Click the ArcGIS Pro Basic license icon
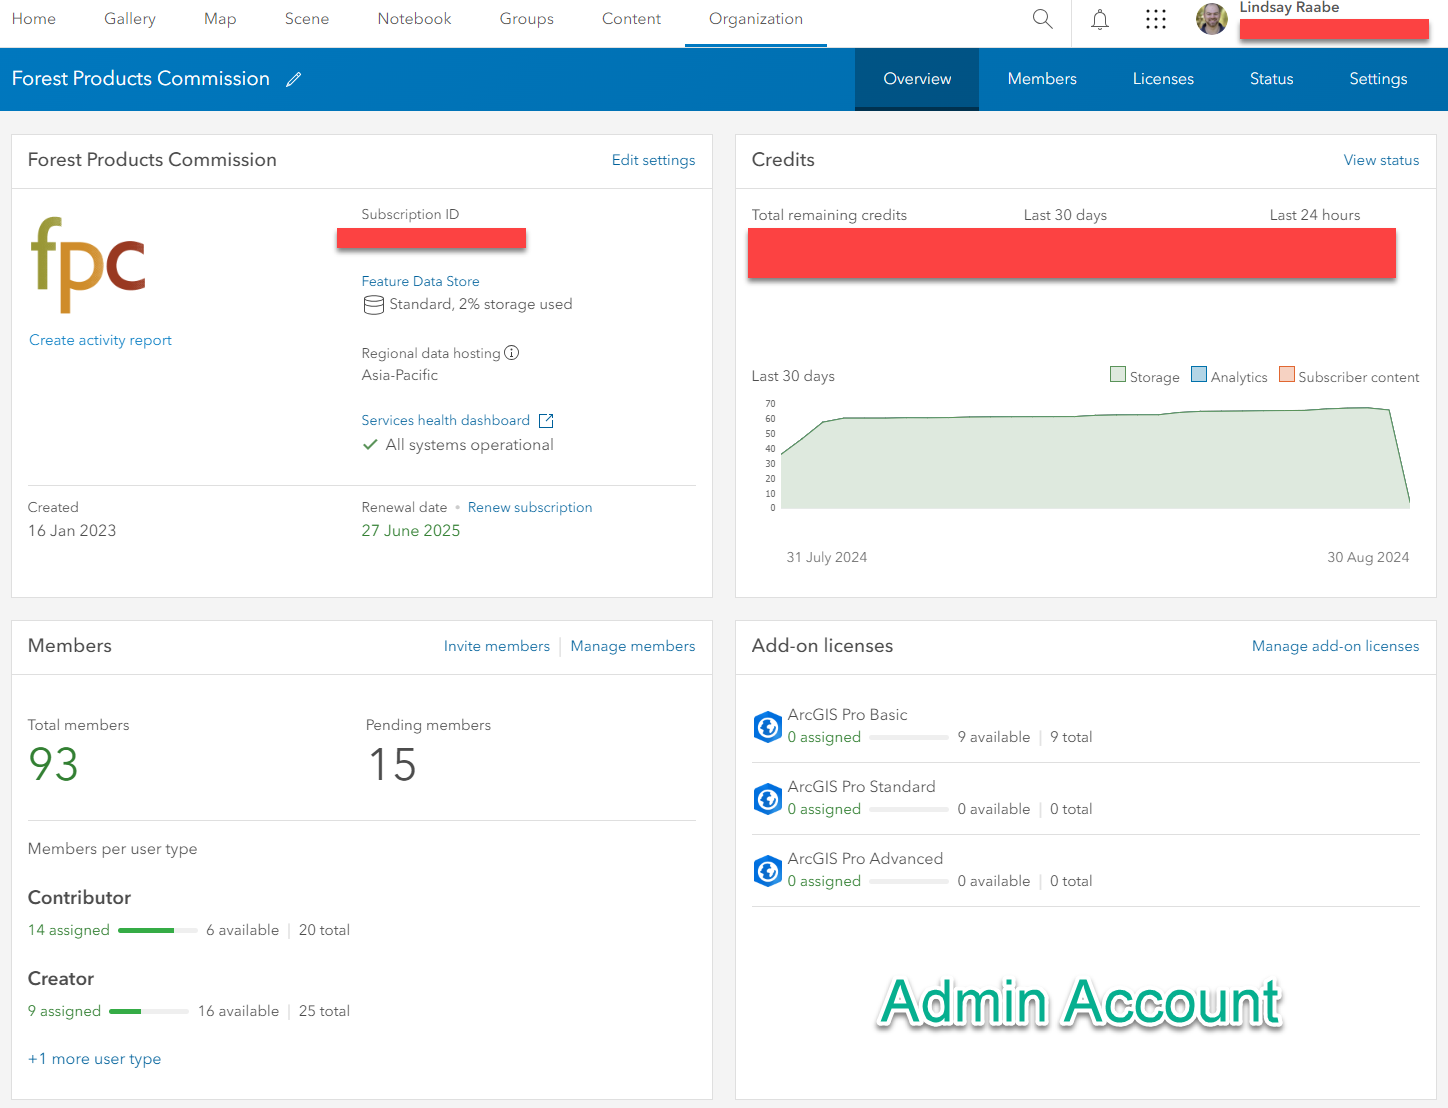The height and width of the screenshot is (1108, 1448). click(x=768, y=727)
